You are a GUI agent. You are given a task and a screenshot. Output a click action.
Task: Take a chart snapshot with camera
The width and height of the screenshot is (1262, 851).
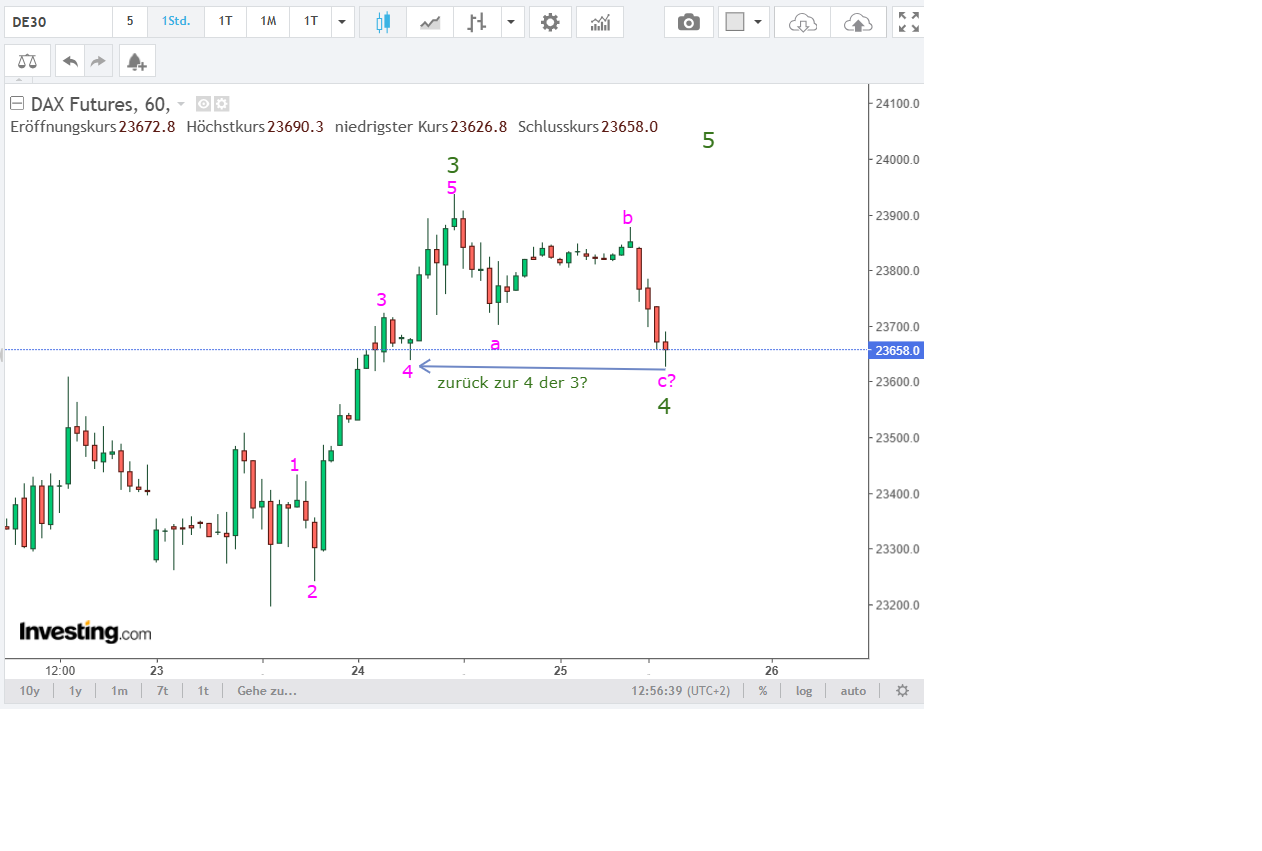coord(689,22)
